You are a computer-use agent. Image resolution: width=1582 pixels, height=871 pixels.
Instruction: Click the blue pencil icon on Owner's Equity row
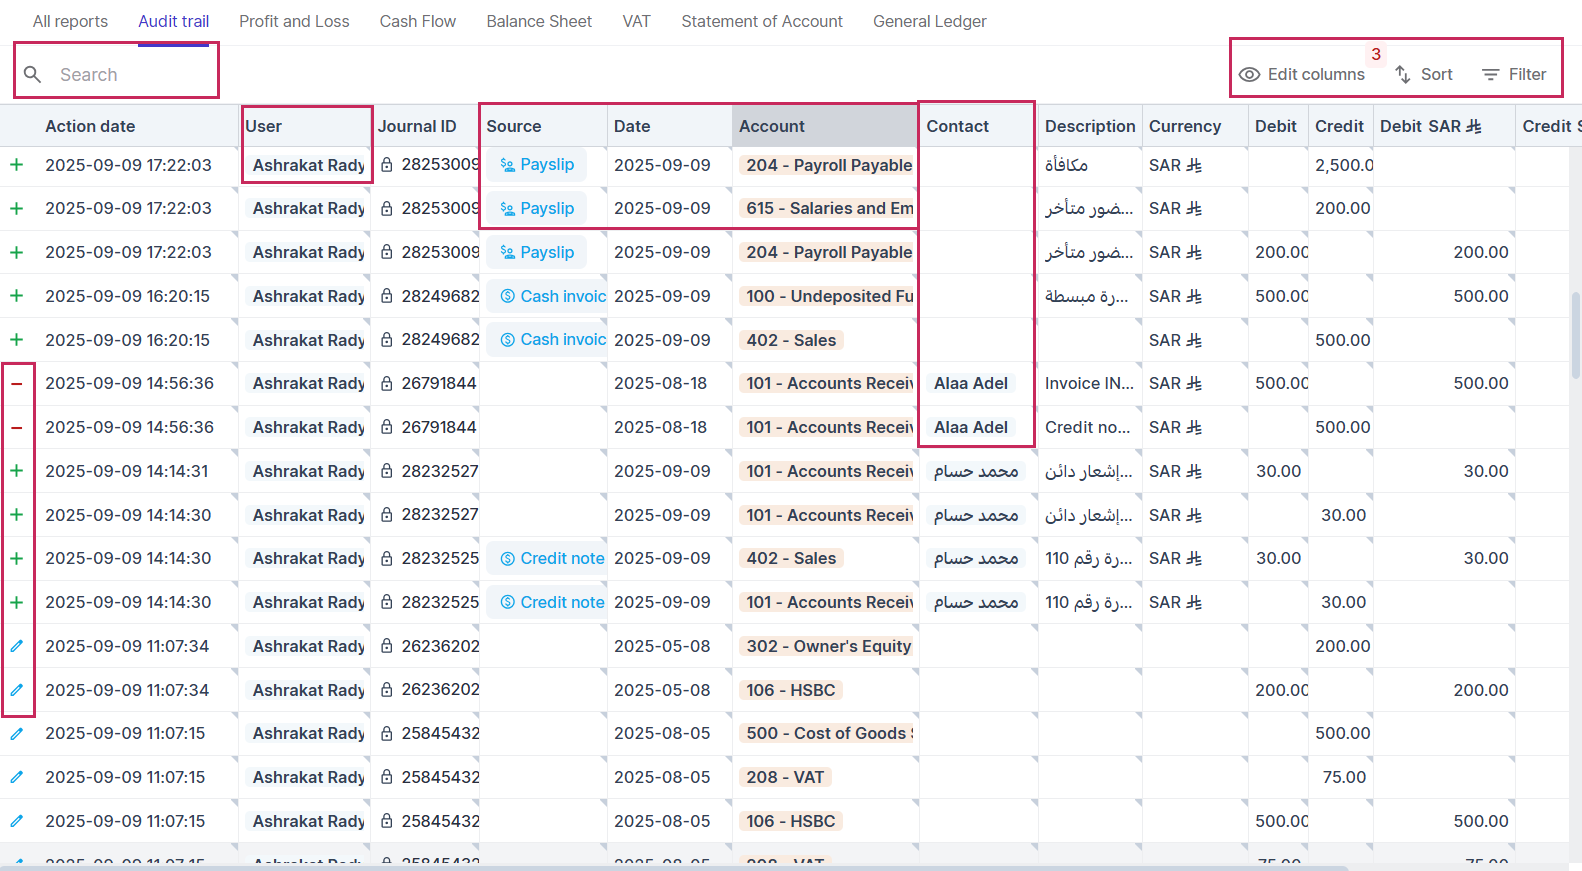coord(17,647)
